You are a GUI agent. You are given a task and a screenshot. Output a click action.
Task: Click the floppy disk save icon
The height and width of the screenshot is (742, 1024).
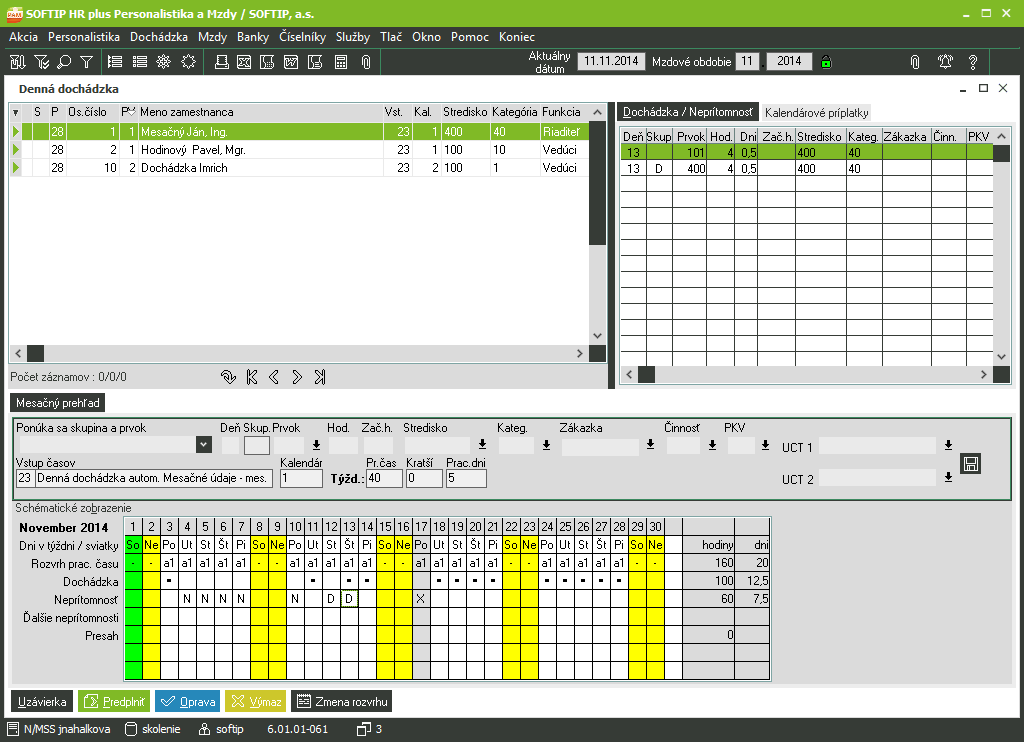pos(969,463)
